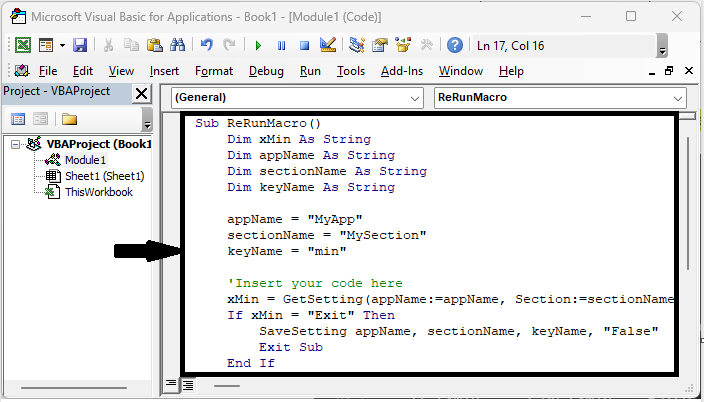Open the Edit menu

click(83, 71)
